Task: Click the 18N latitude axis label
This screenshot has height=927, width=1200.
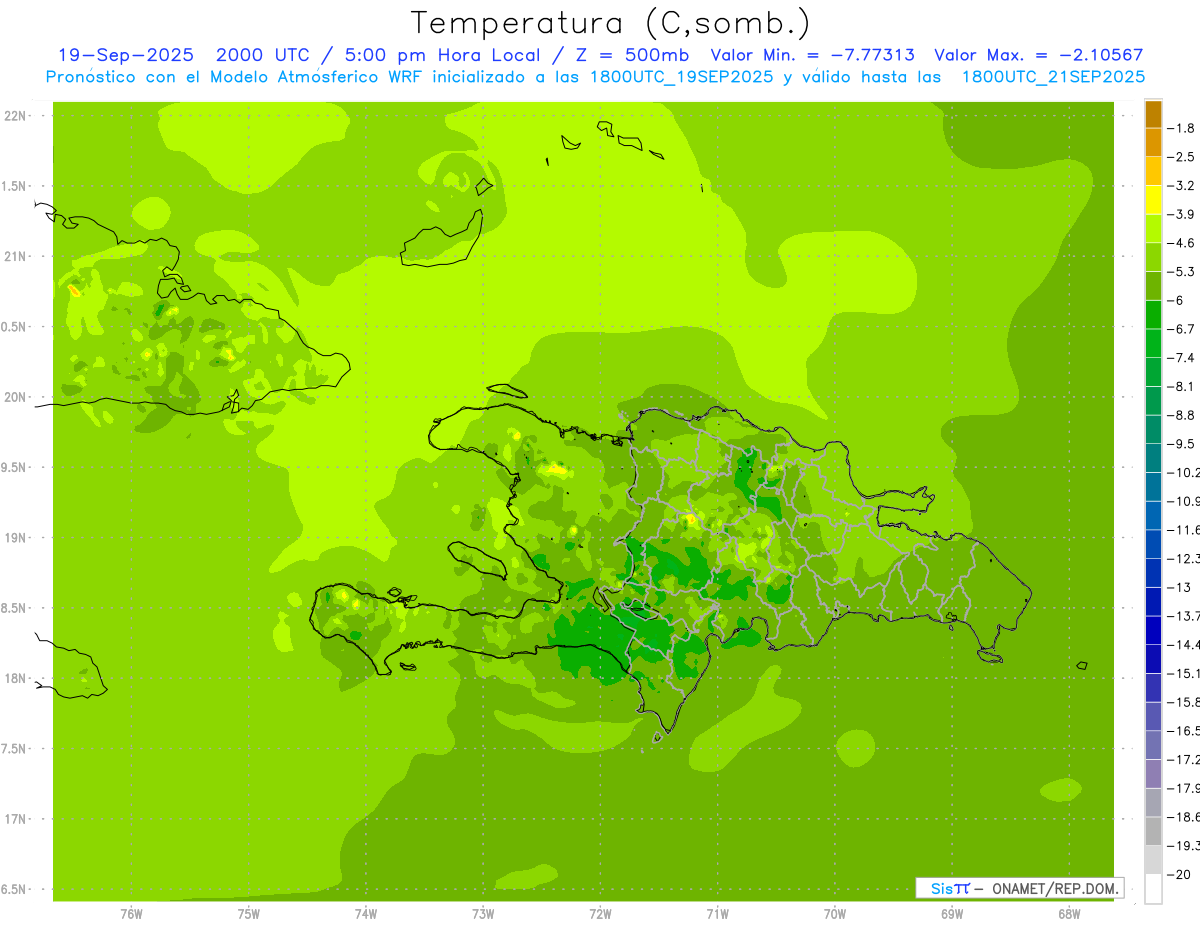Action: pyautogui.click(x=15, y=678)
